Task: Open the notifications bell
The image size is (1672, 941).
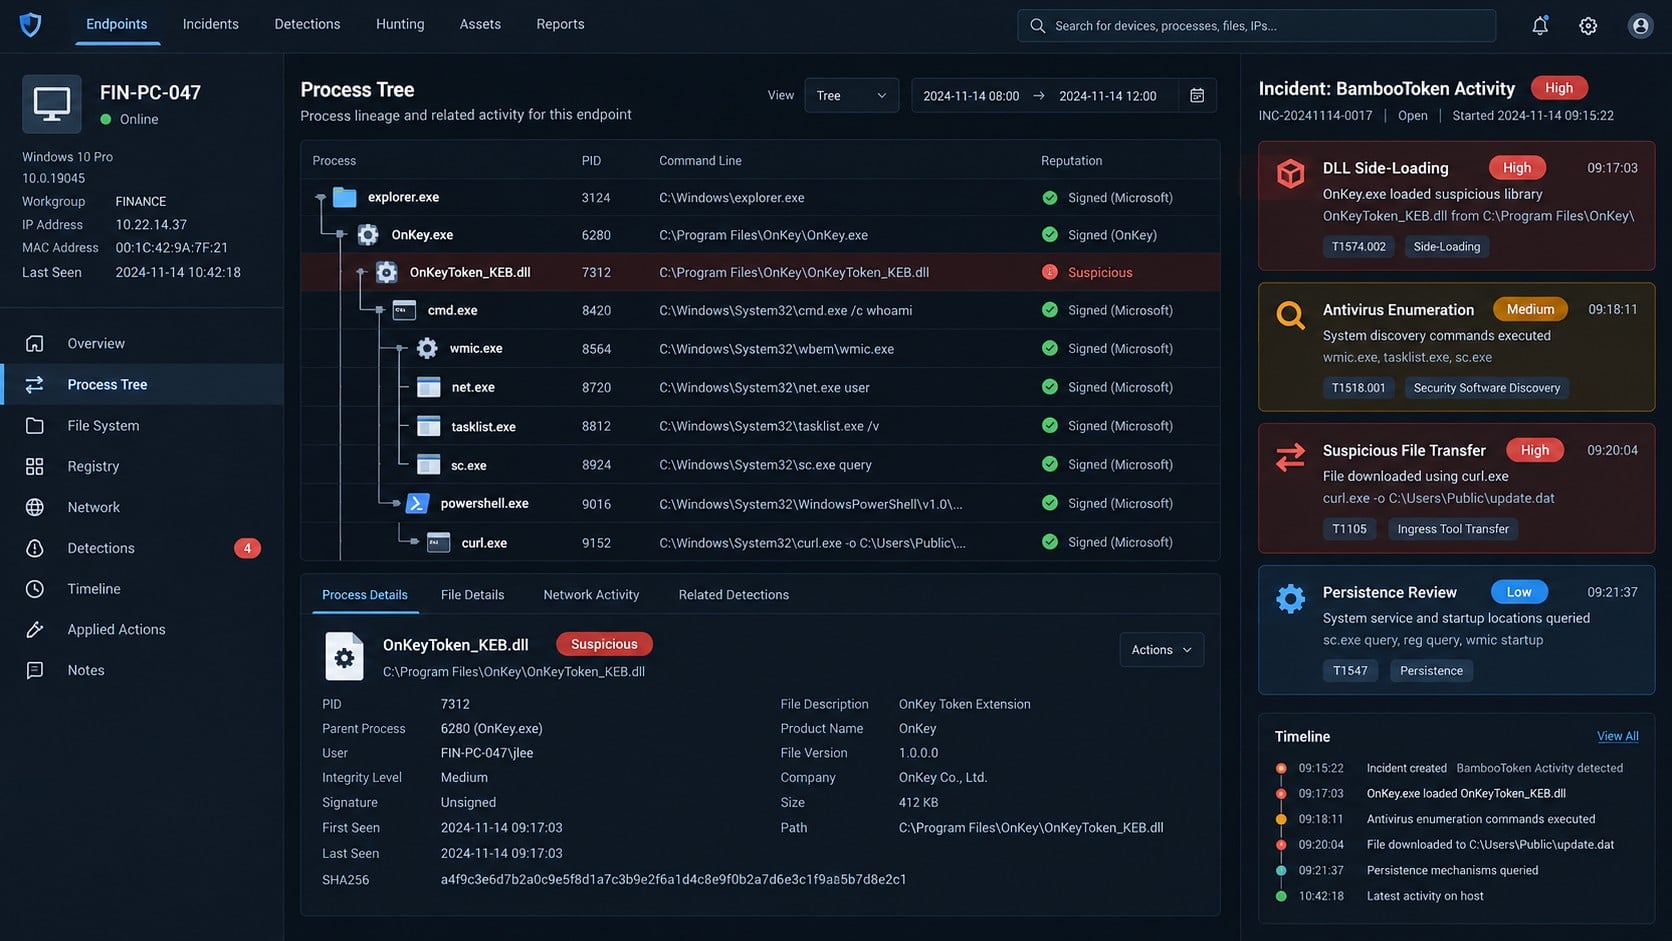Action: coord(1540,26)
